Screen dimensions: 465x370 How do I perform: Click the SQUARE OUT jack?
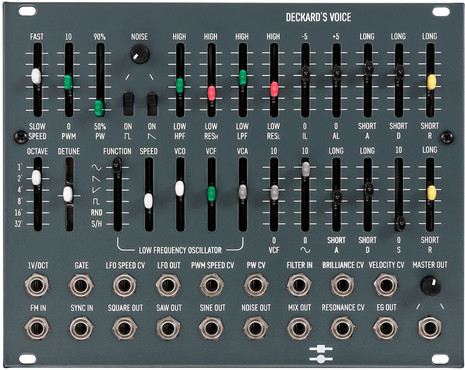[125, 328]
